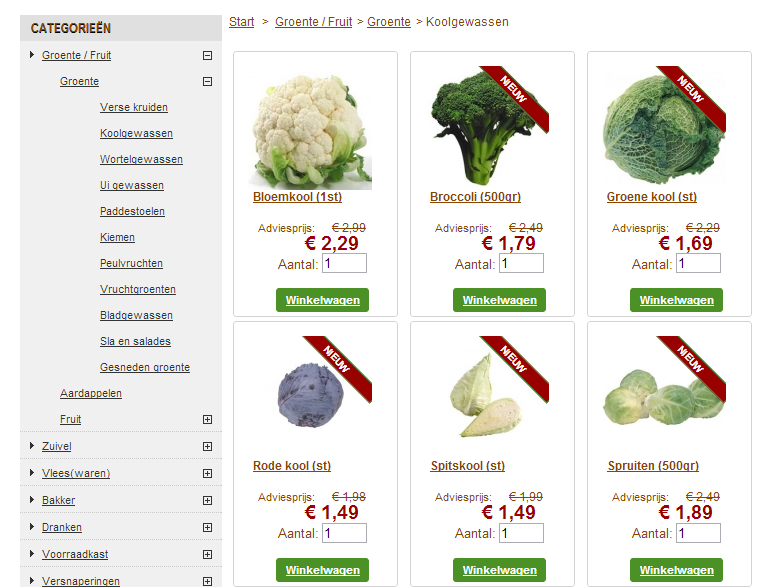
Task: Collapse the Groente subcategory minus icon
Action: pos(207,82)
